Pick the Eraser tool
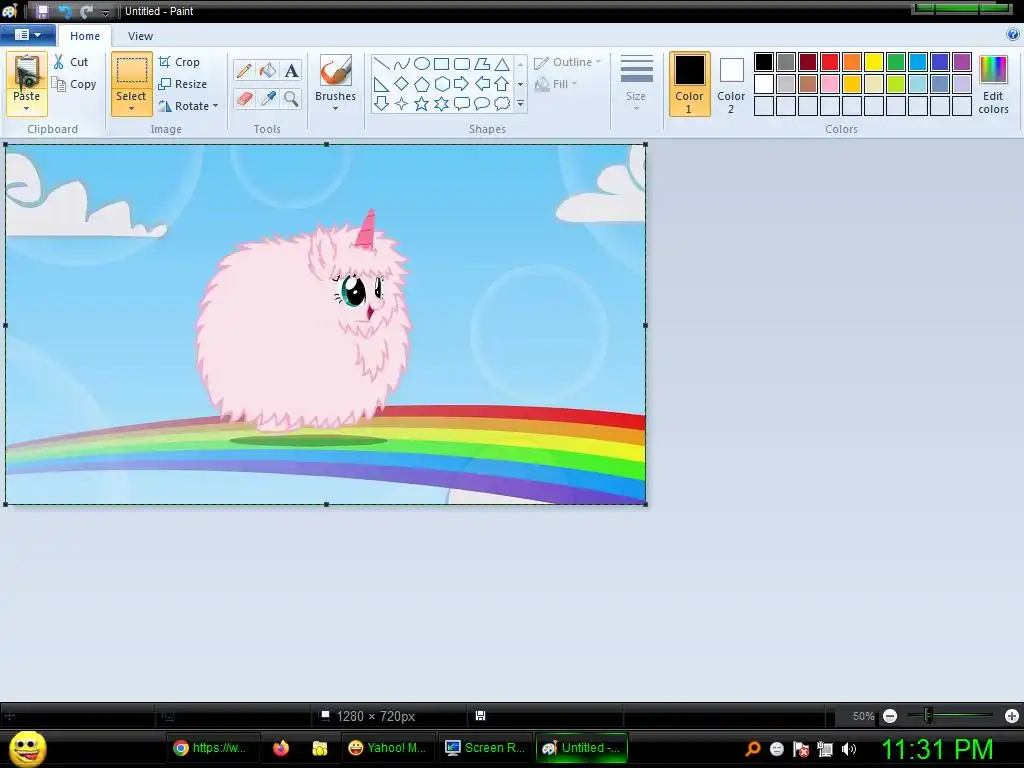Image resolution: width=1024 pixels, height=768 pixels. click(x=244, y=99)
